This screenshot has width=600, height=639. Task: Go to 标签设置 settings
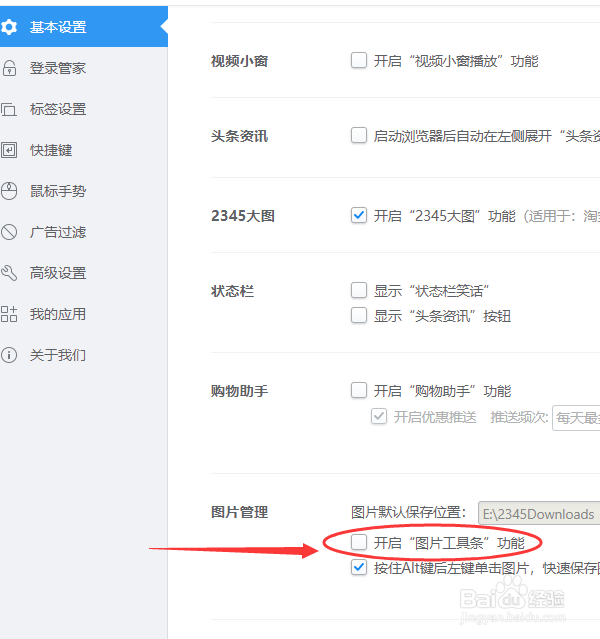tap(84, 109)
